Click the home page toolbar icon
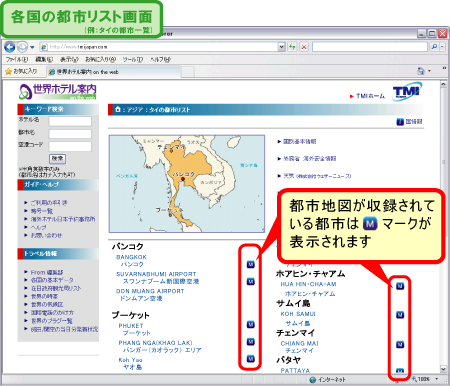The width and height of the screenshot is (450, 386). [x=421, y=71]
